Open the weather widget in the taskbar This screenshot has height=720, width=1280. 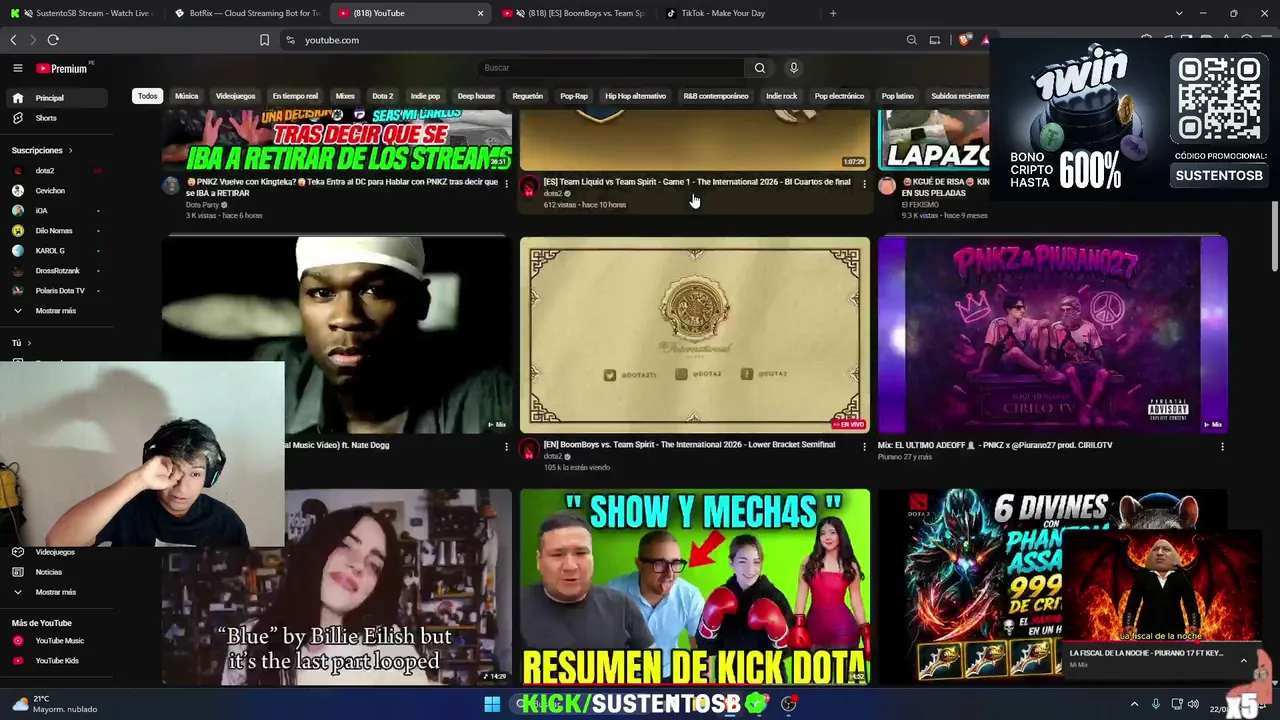55,705
